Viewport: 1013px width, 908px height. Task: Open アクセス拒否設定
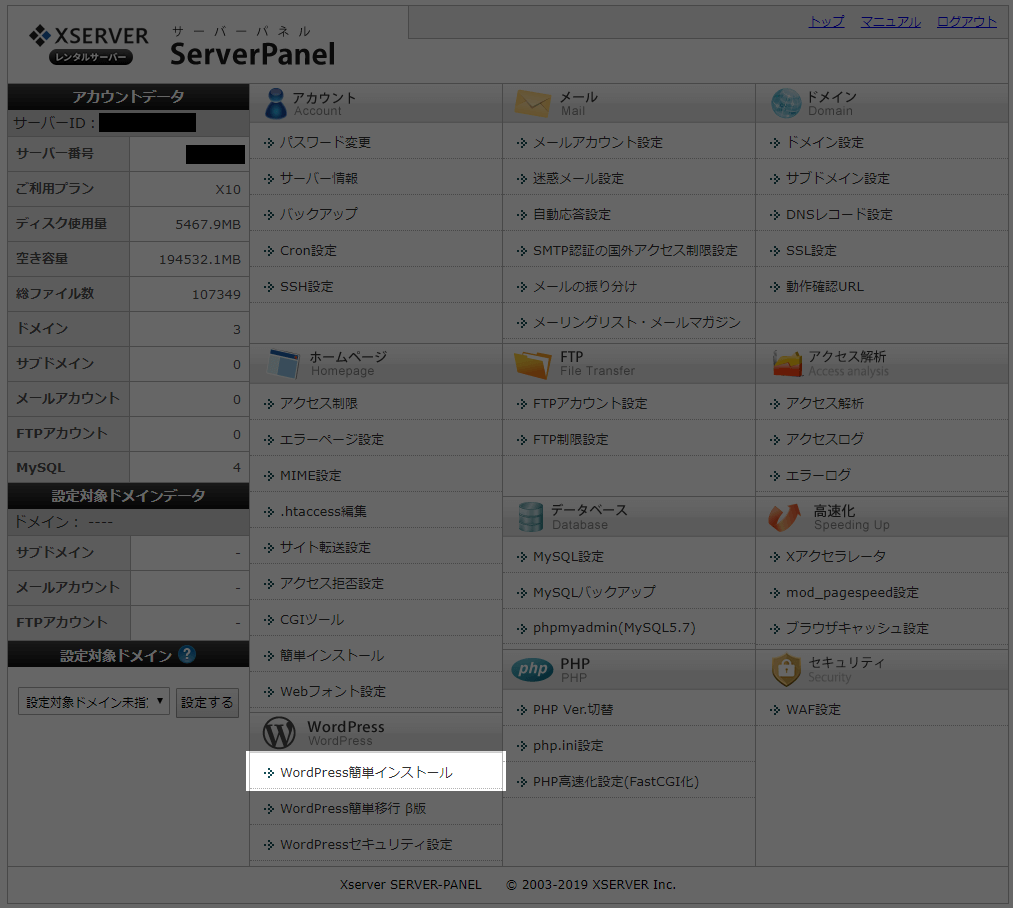331,584
